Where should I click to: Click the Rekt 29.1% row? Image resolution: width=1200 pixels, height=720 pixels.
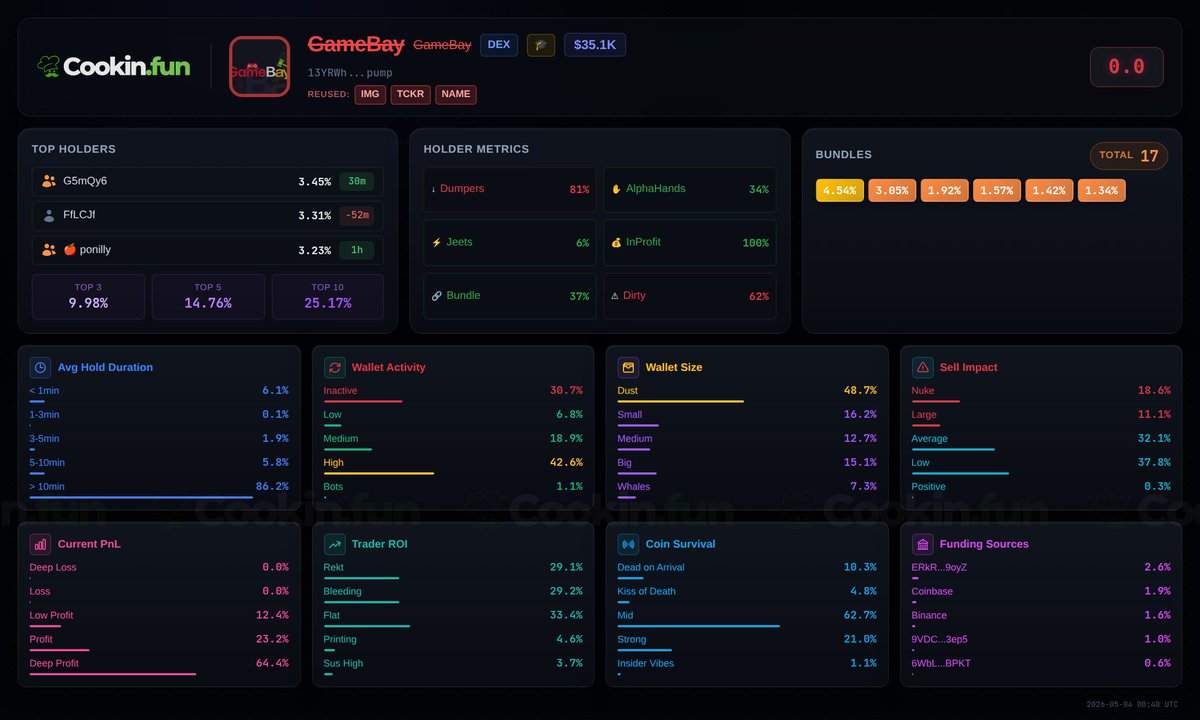tap(453, 569)
